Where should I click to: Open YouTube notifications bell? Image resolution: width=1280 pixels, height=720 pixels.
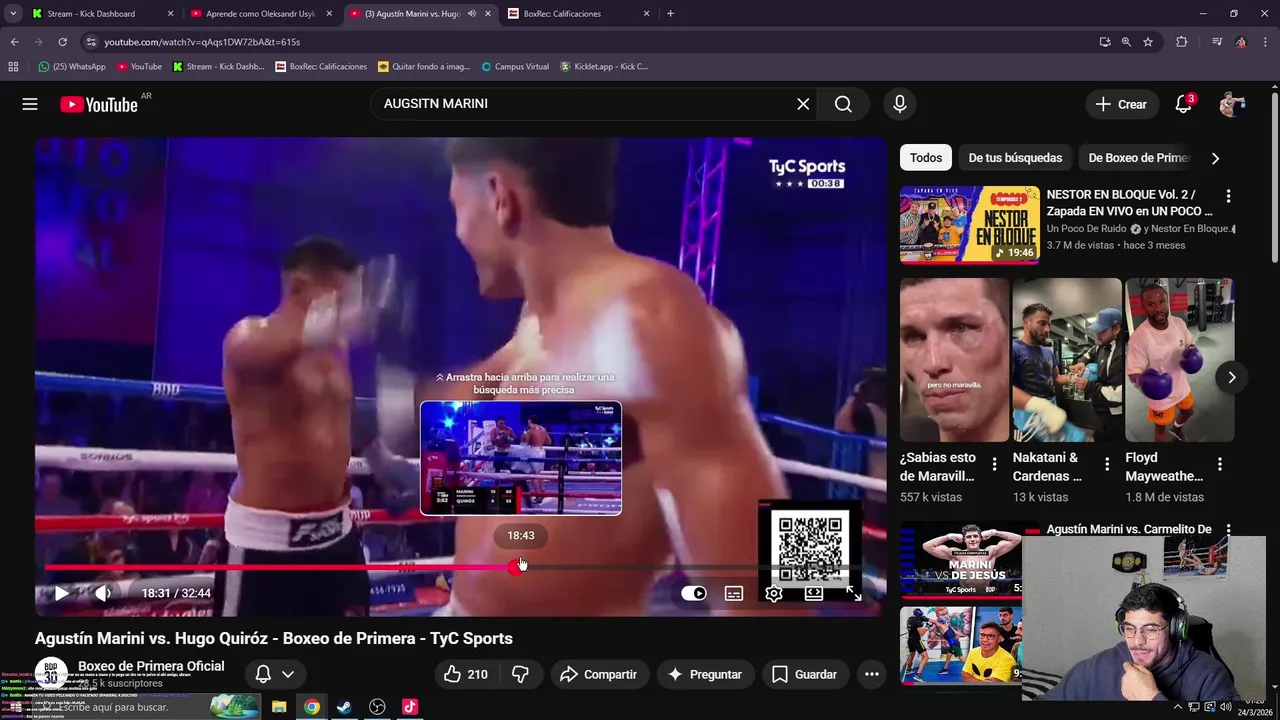tap(1184, 104)
